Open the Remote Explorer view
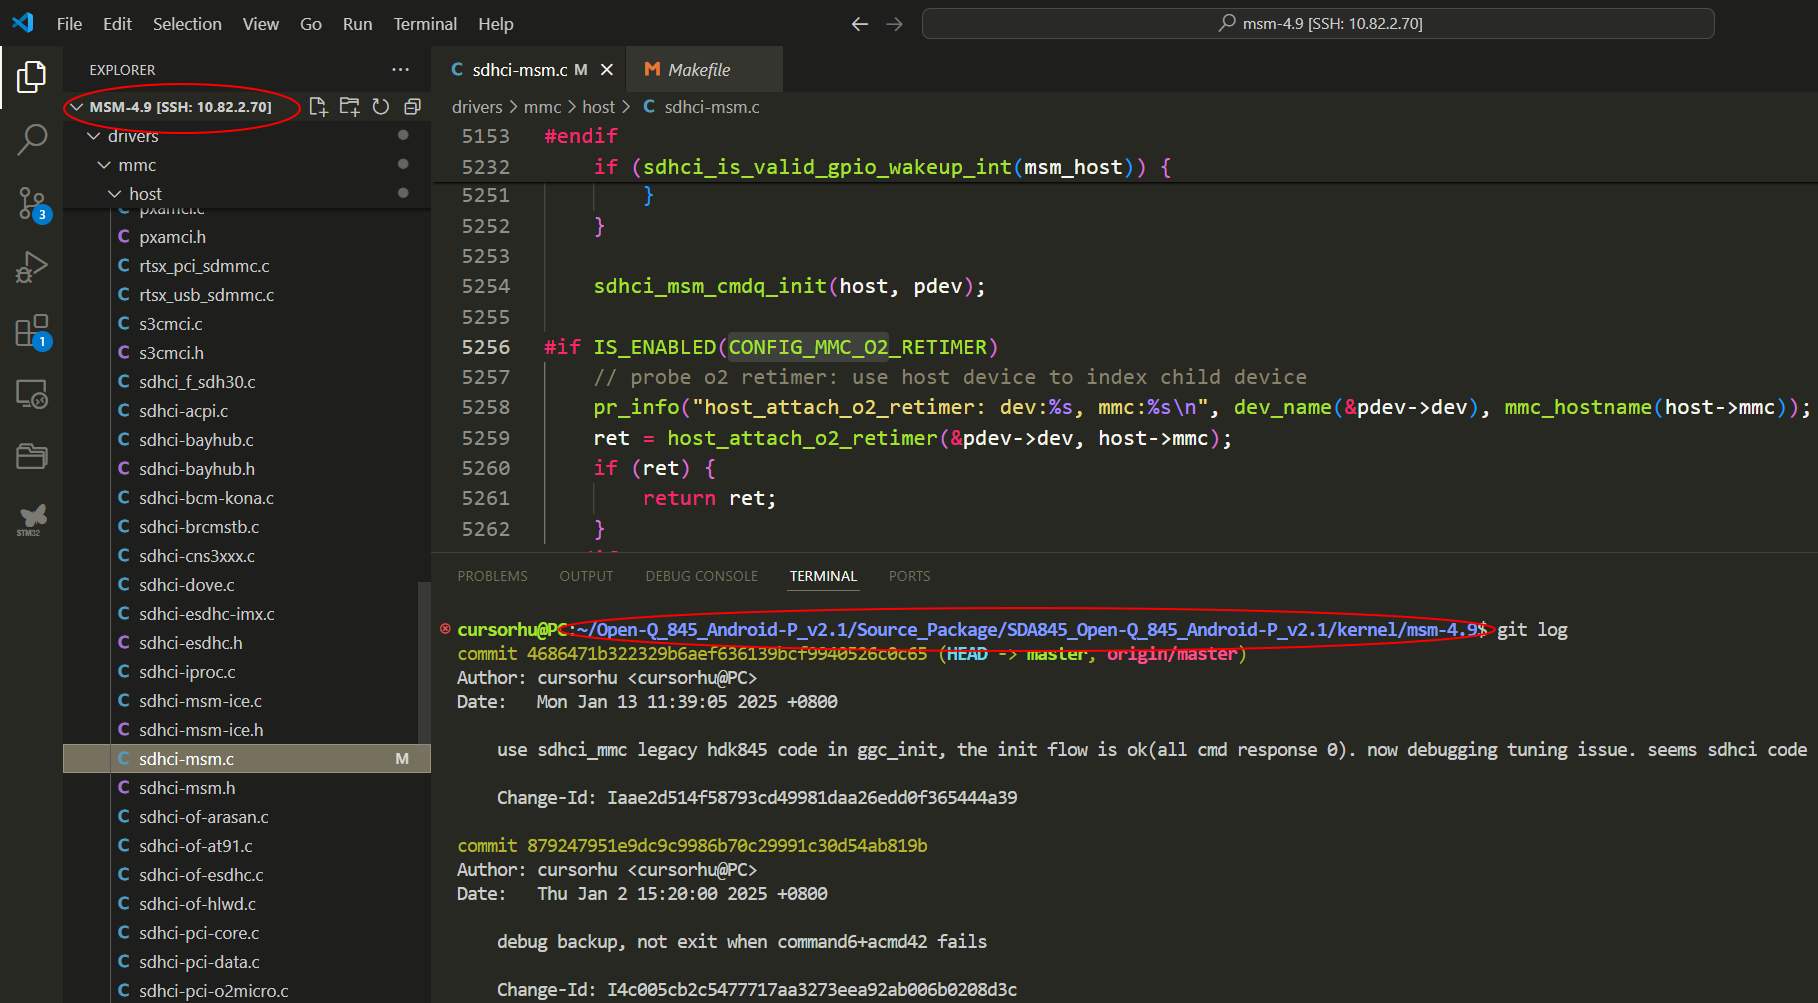Image resolution: width=1818 pixels, height=1003 pixels. click(31, 394)
